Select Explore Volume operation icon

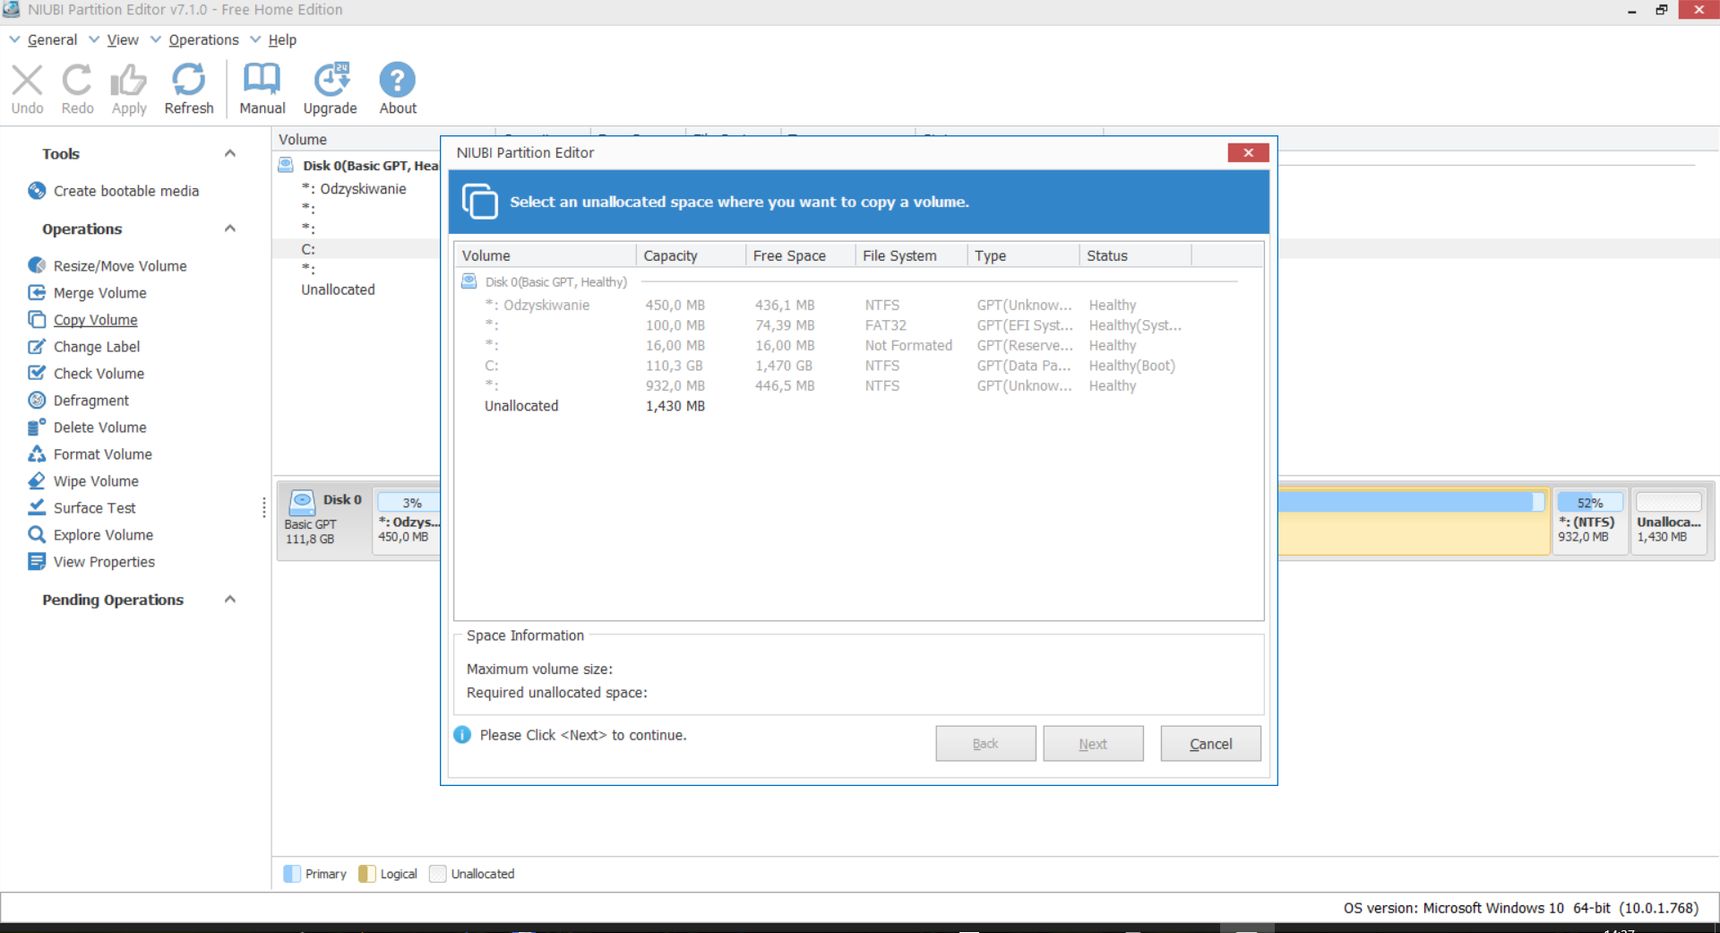pos(37,535)
